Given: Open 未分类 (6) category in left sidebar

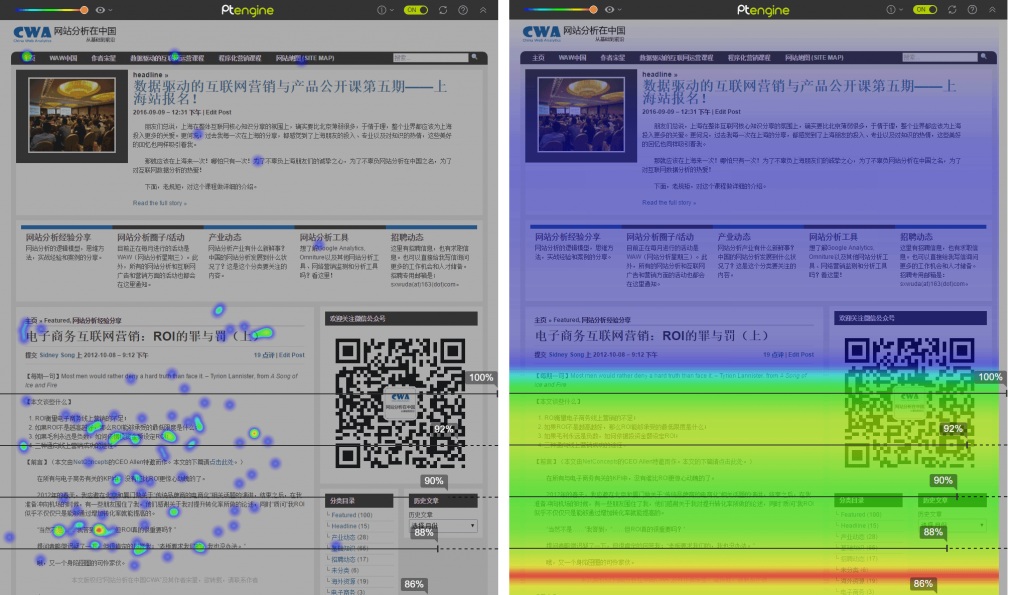Looking at the screenshot, I should pyautogui.click(x=345, y=570).
